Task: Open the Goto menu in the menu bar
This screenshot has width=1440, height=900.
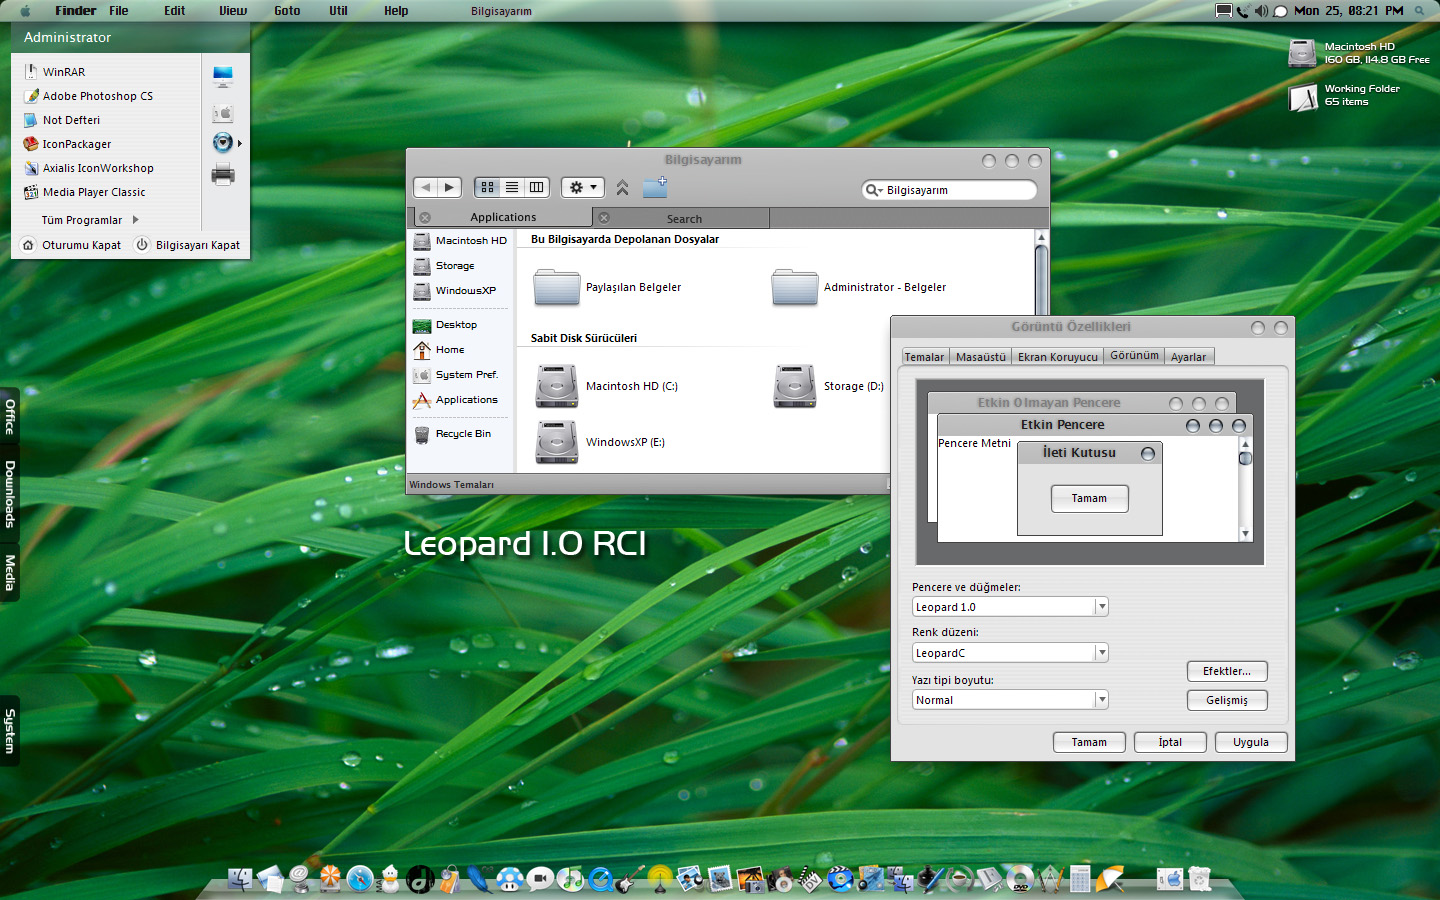Action: (287, 11)
